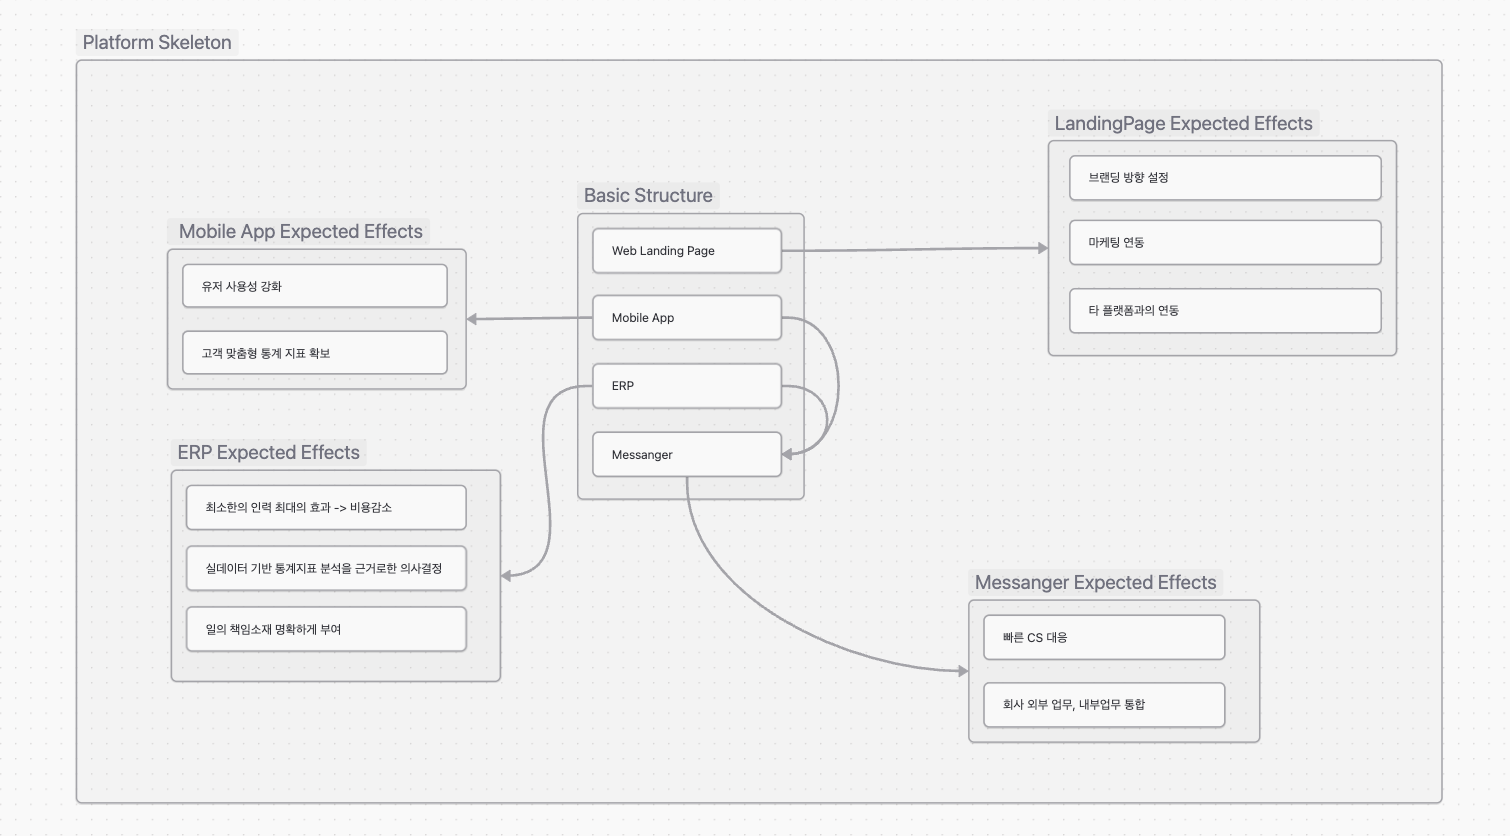This screenshot has height=836, width=1510.
Task: Select the Messanger Expected Effects group title
Action: coord(1095,583)
